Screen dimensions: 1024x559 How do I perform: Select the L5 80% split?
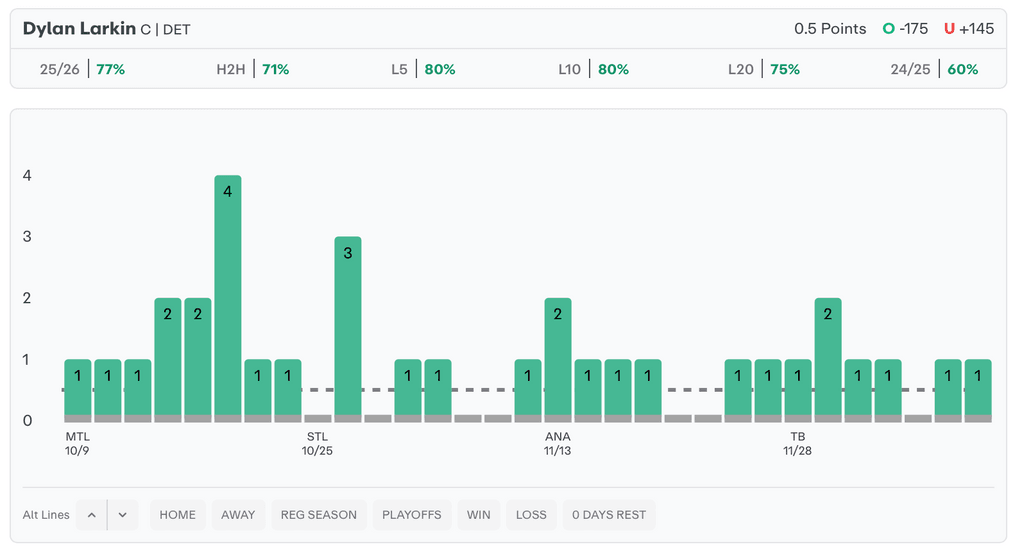(x=423, y=69)
